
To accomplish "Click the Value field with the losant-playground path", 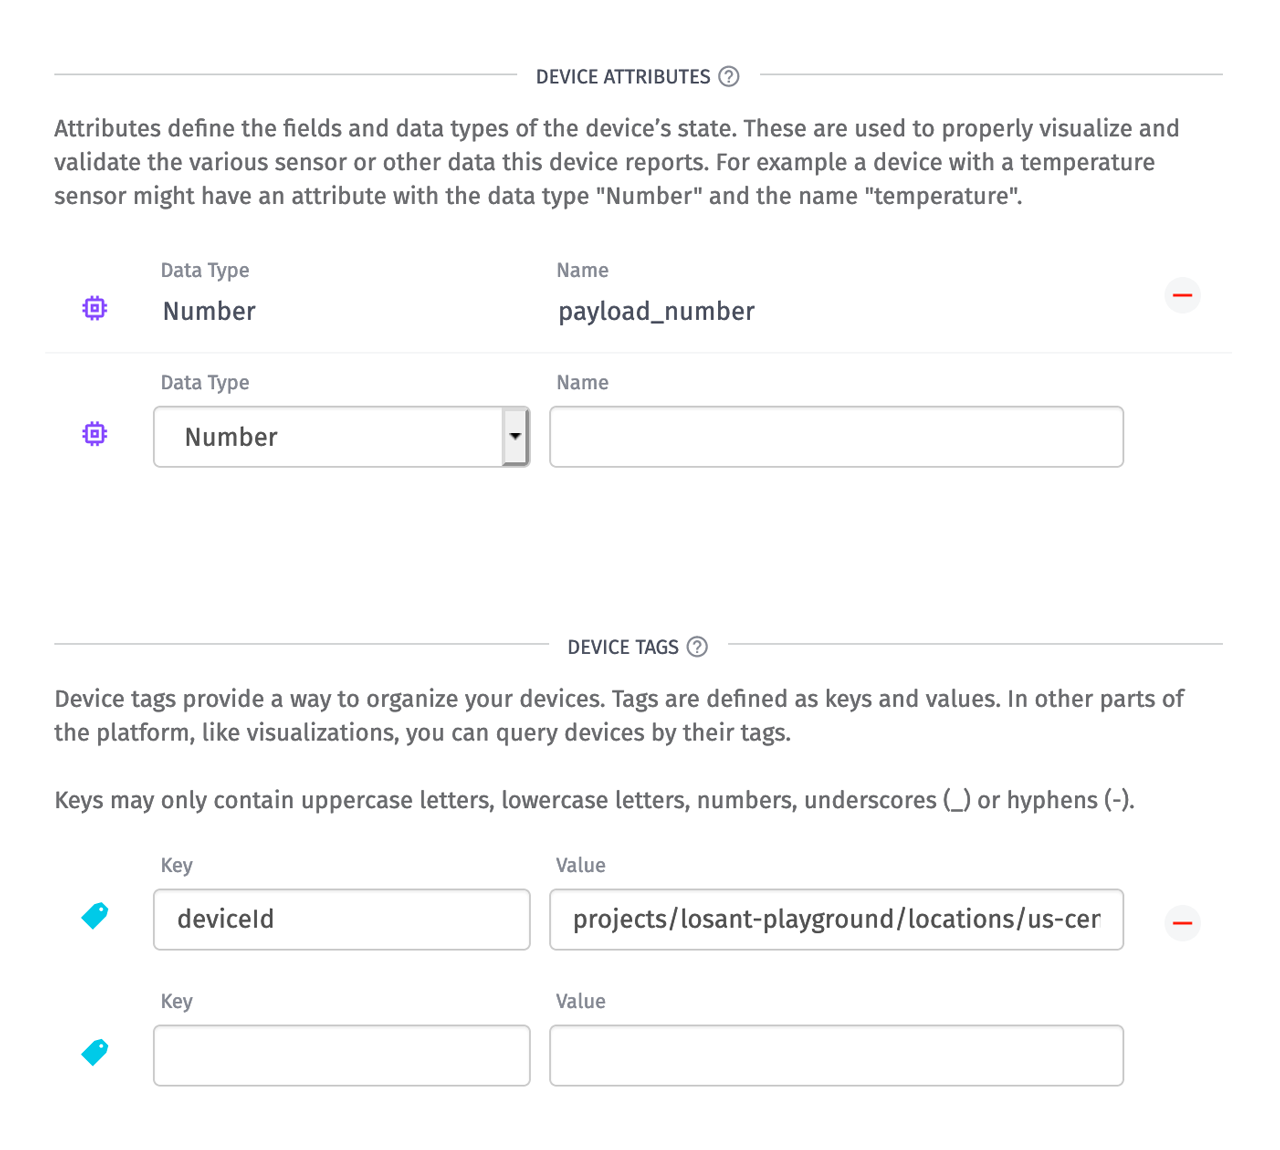I will [x=836, y=919].
